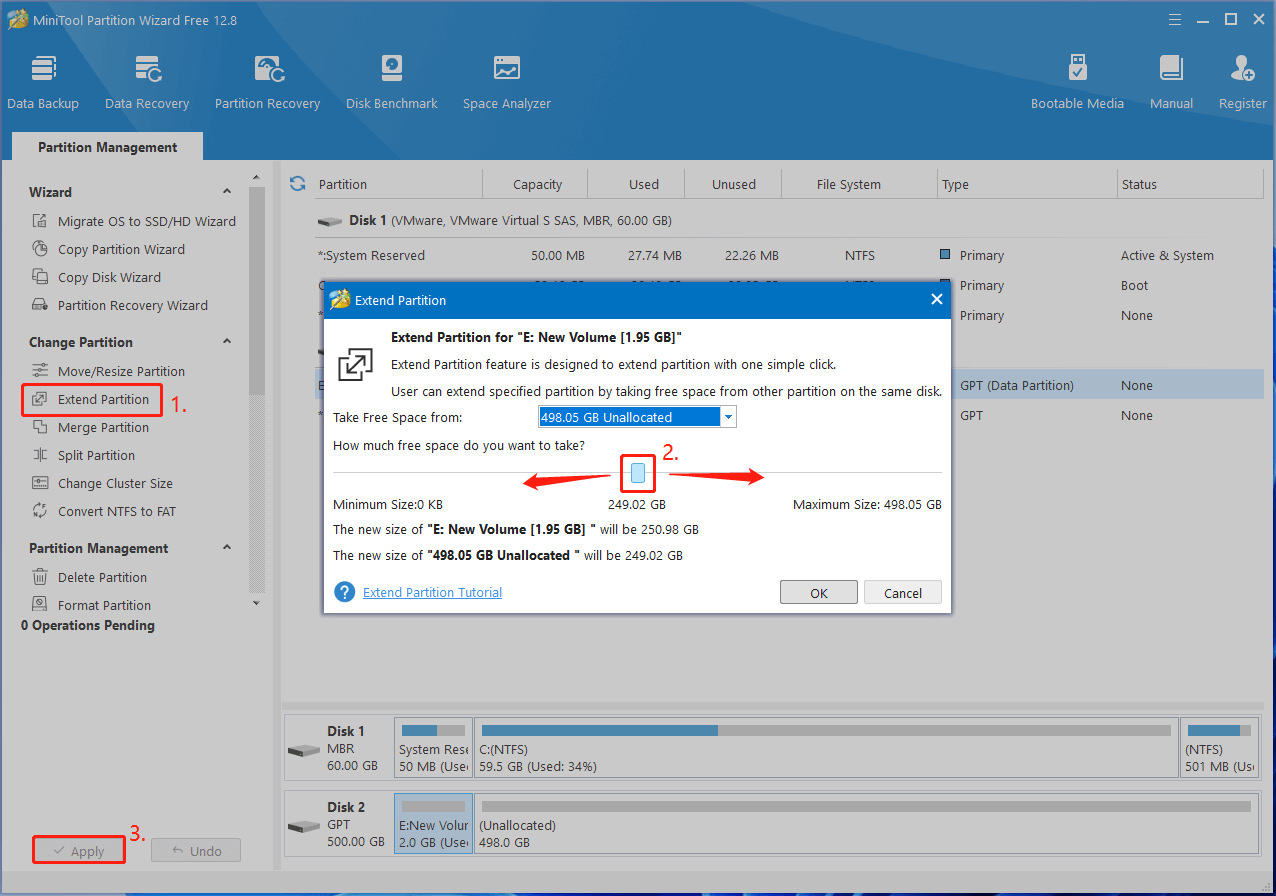The height and width of the screenshot is (896, 1276).
Task: Open the Space Analyzer tool
Action: 506,82
